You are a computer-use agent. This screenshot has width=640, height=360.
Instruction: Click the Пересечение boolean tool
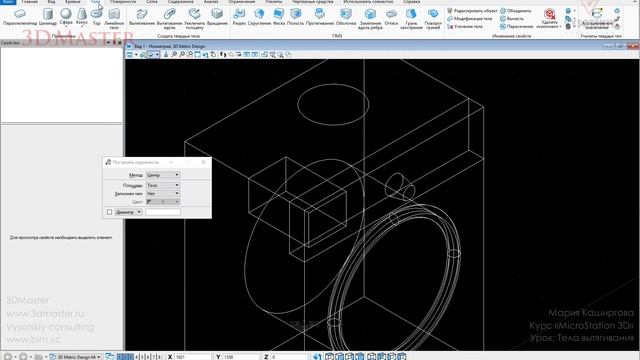point(517,27)
